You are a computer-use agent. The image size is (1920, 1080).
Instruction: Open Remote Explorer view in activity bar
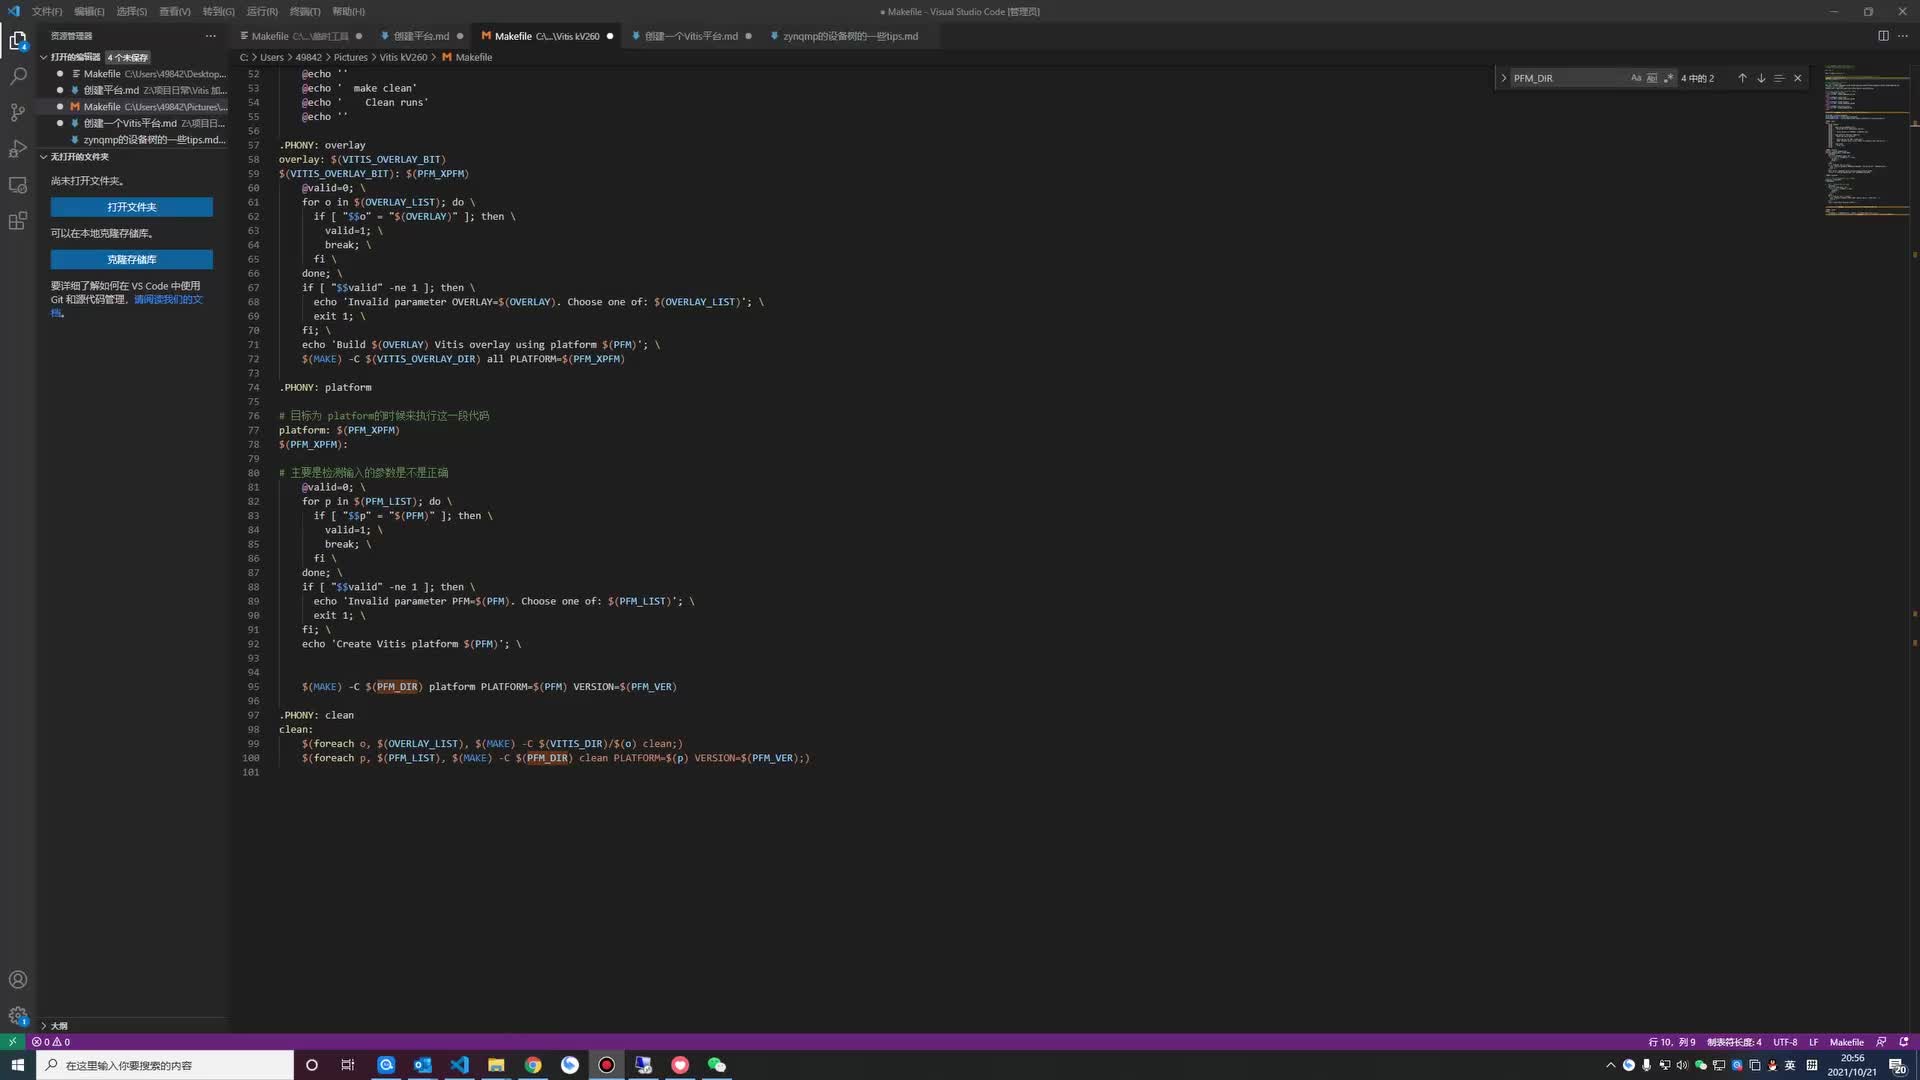[x=18, y=185]
